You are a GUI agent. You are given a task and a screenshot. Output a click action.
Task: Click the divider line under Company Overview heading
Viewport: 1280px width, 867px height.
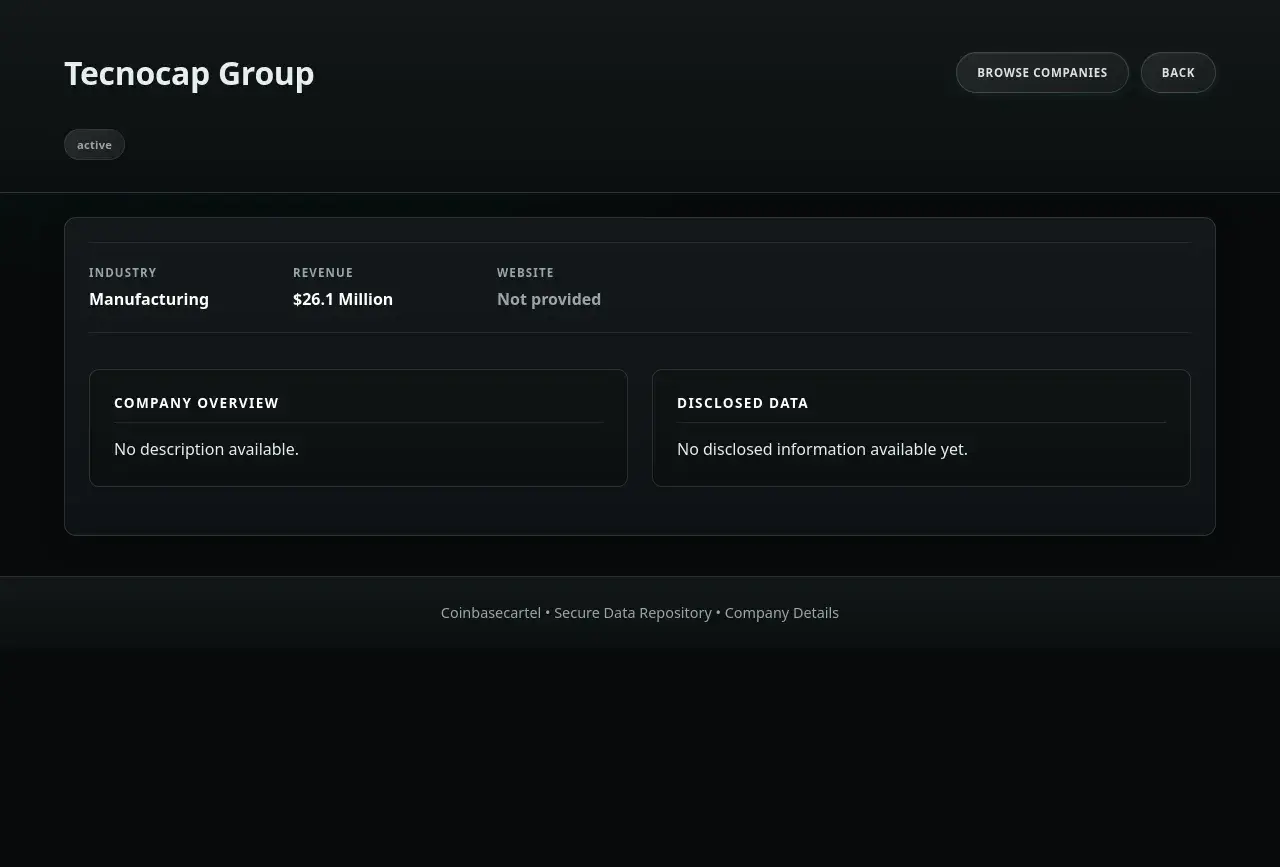click(358, 423)
